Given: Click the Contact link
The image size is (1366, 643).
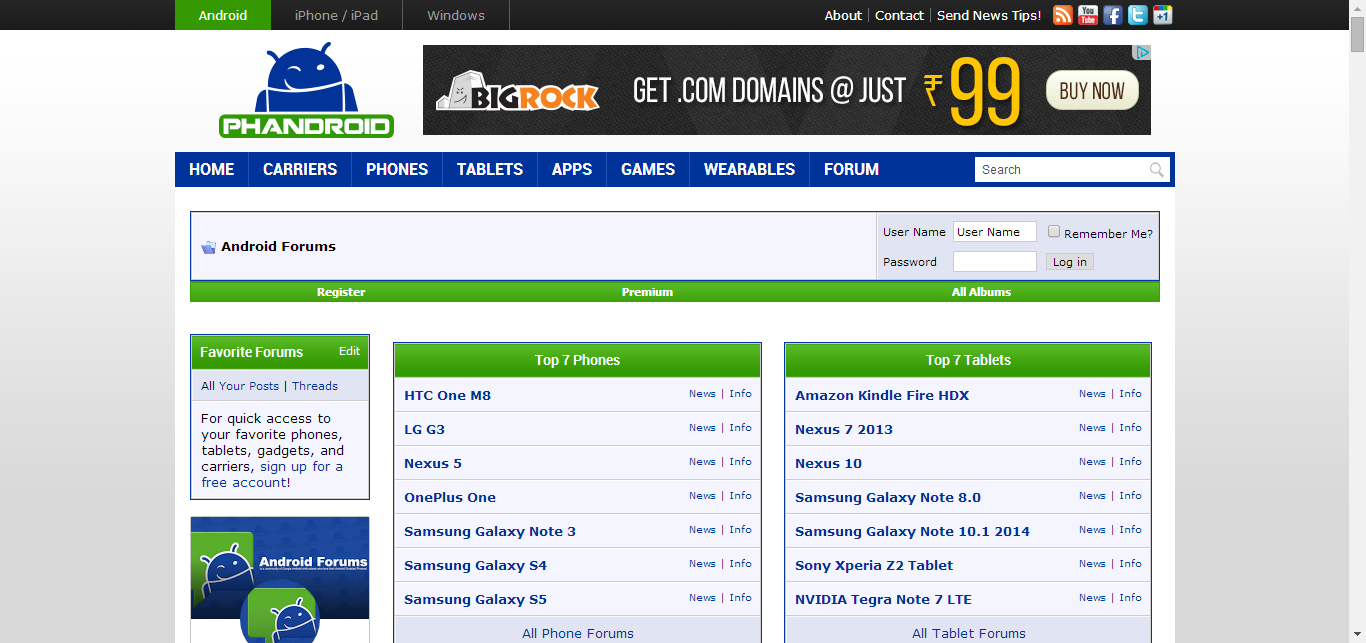Looking at the screenshot, I should [899, 15].
